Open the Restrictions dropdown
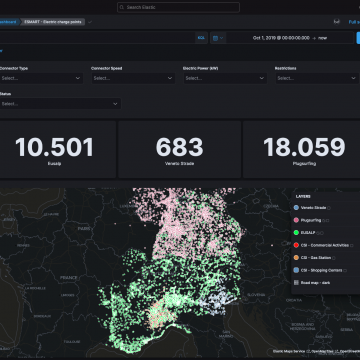Screen dimensions: 360x360 (x=317, y=78)
